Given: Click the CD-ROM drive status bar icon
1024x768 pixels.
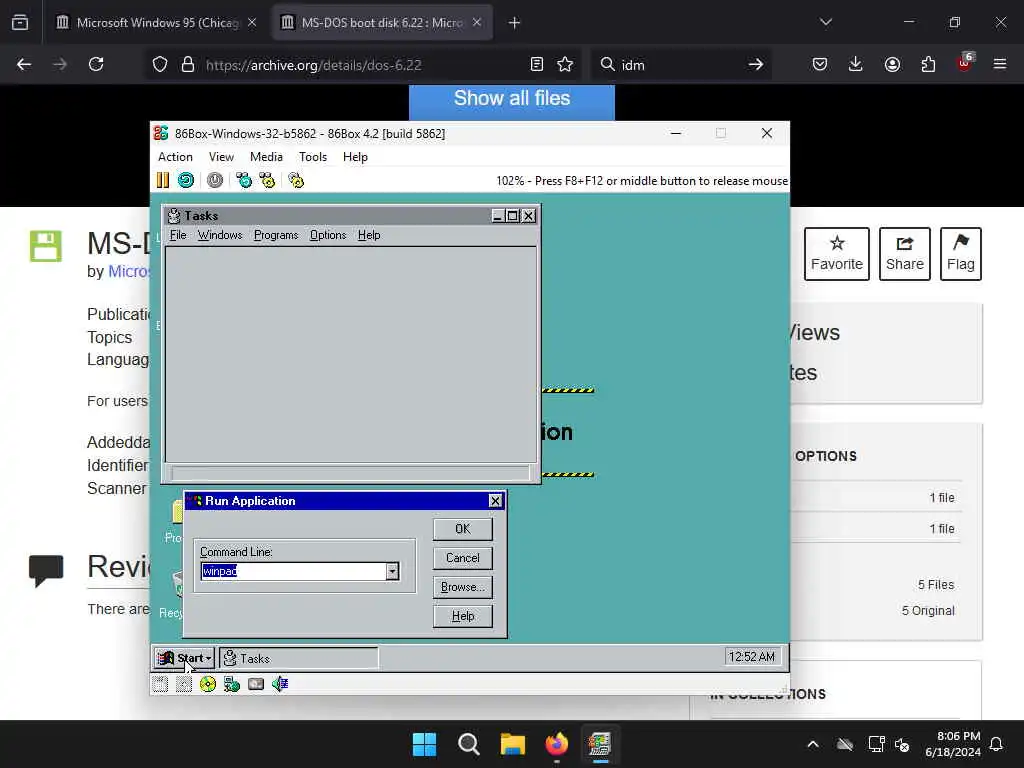Looking at the screenshot, I should [x=208, y=684].
